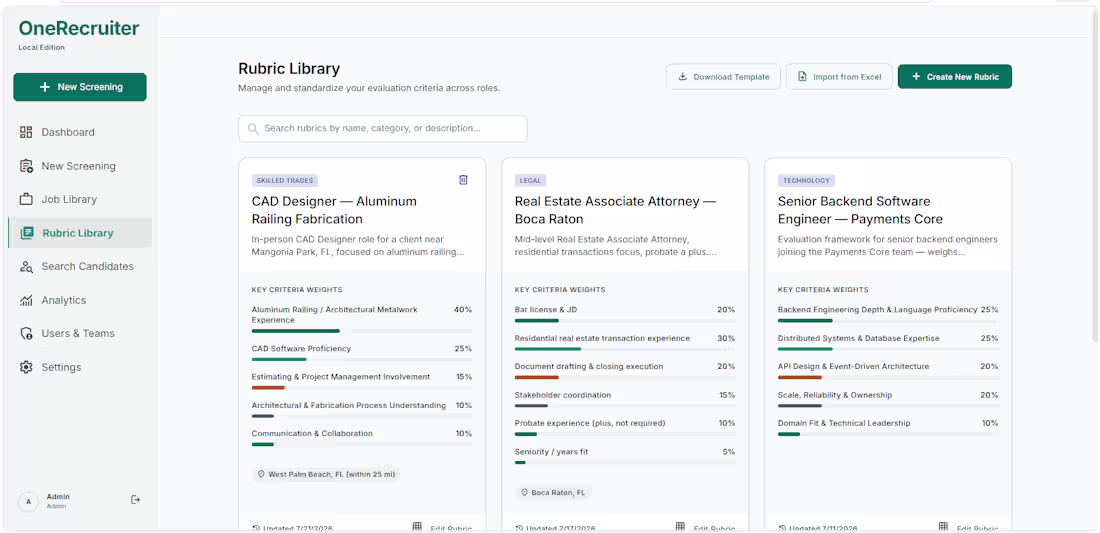The height and width of the screenshot is (533, 1100).
Task: Delete the CAD Designer rubric via trash icon
Action: pyautogui.click(x=463, y=180)
